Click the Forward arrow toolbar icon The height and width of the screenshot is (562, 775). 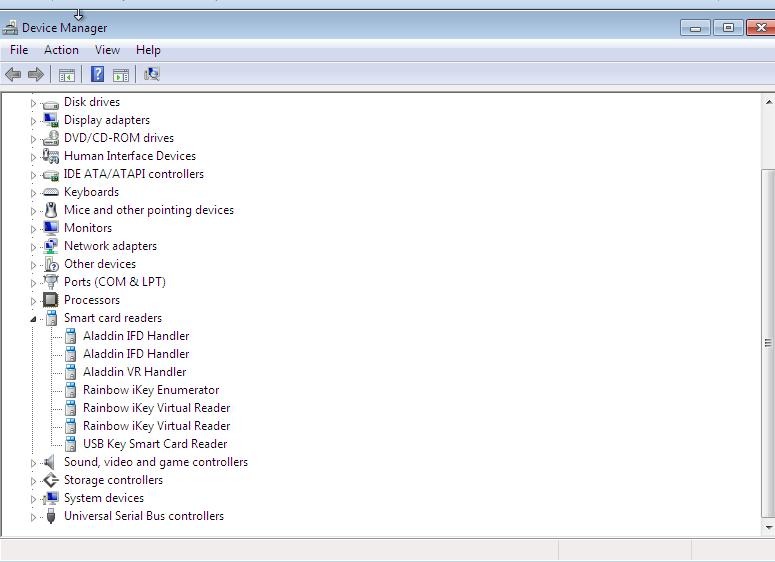[36, 75]
